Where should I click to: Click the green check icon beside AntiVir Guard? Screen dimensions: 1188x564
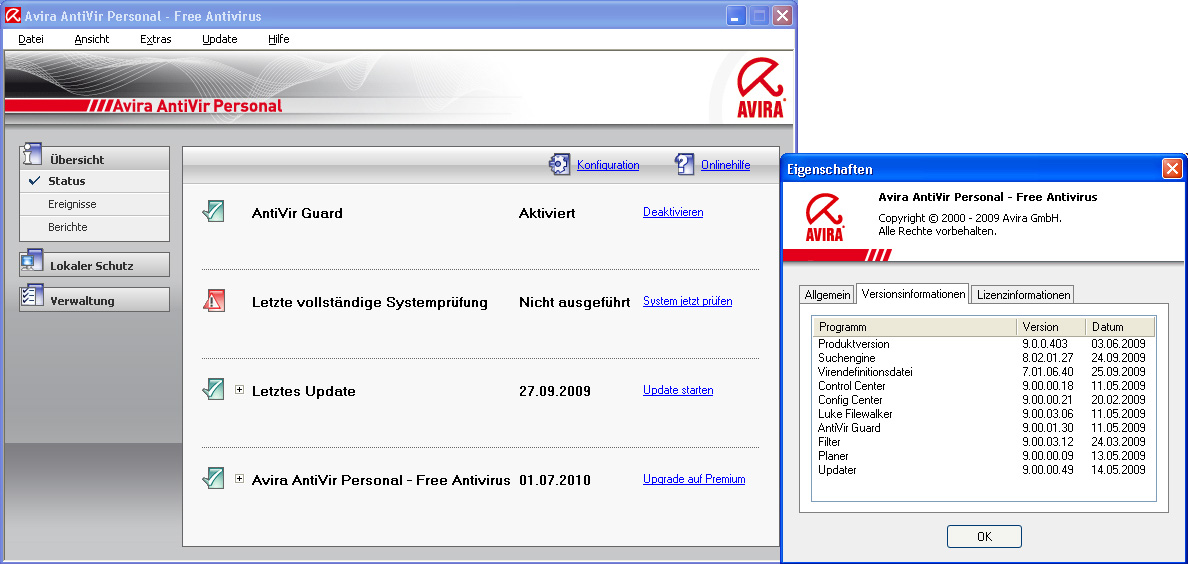(214, 212)
